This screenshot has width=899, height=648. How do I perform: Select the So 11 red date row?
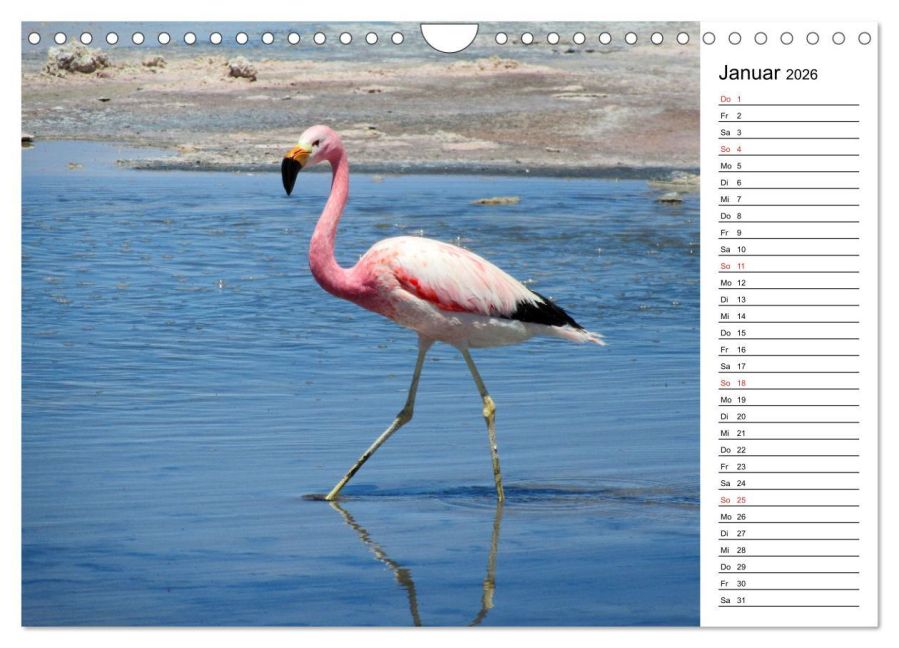789,266
